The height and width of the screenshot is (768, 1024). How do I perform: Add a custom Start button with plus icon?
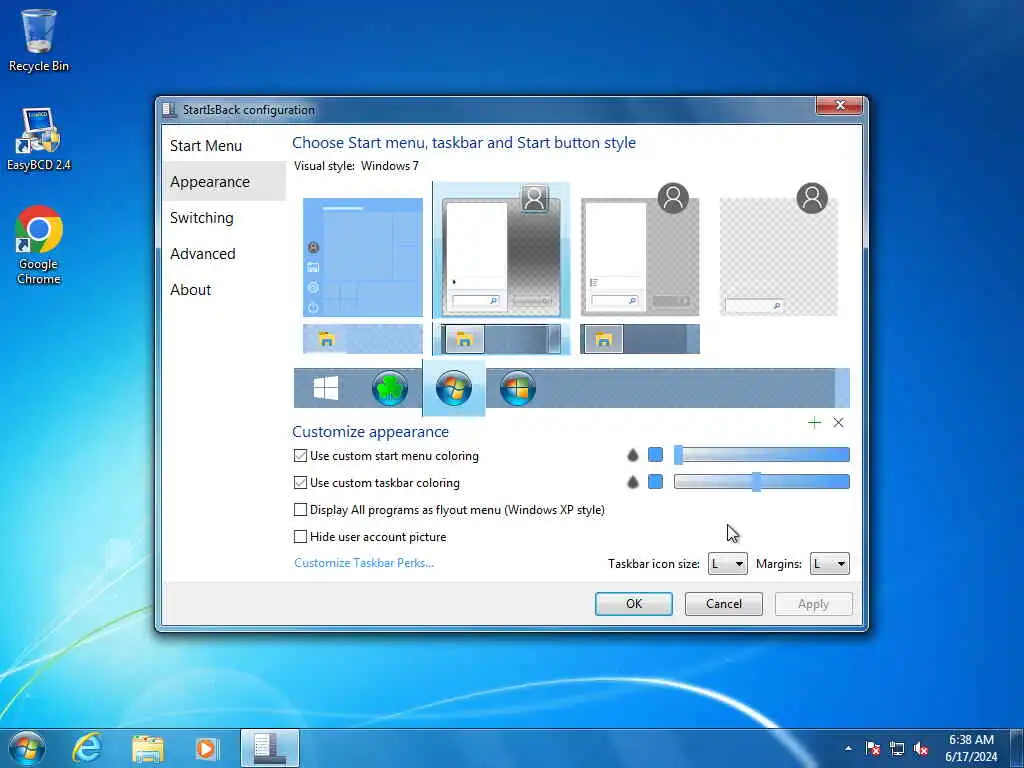(814, 423)
